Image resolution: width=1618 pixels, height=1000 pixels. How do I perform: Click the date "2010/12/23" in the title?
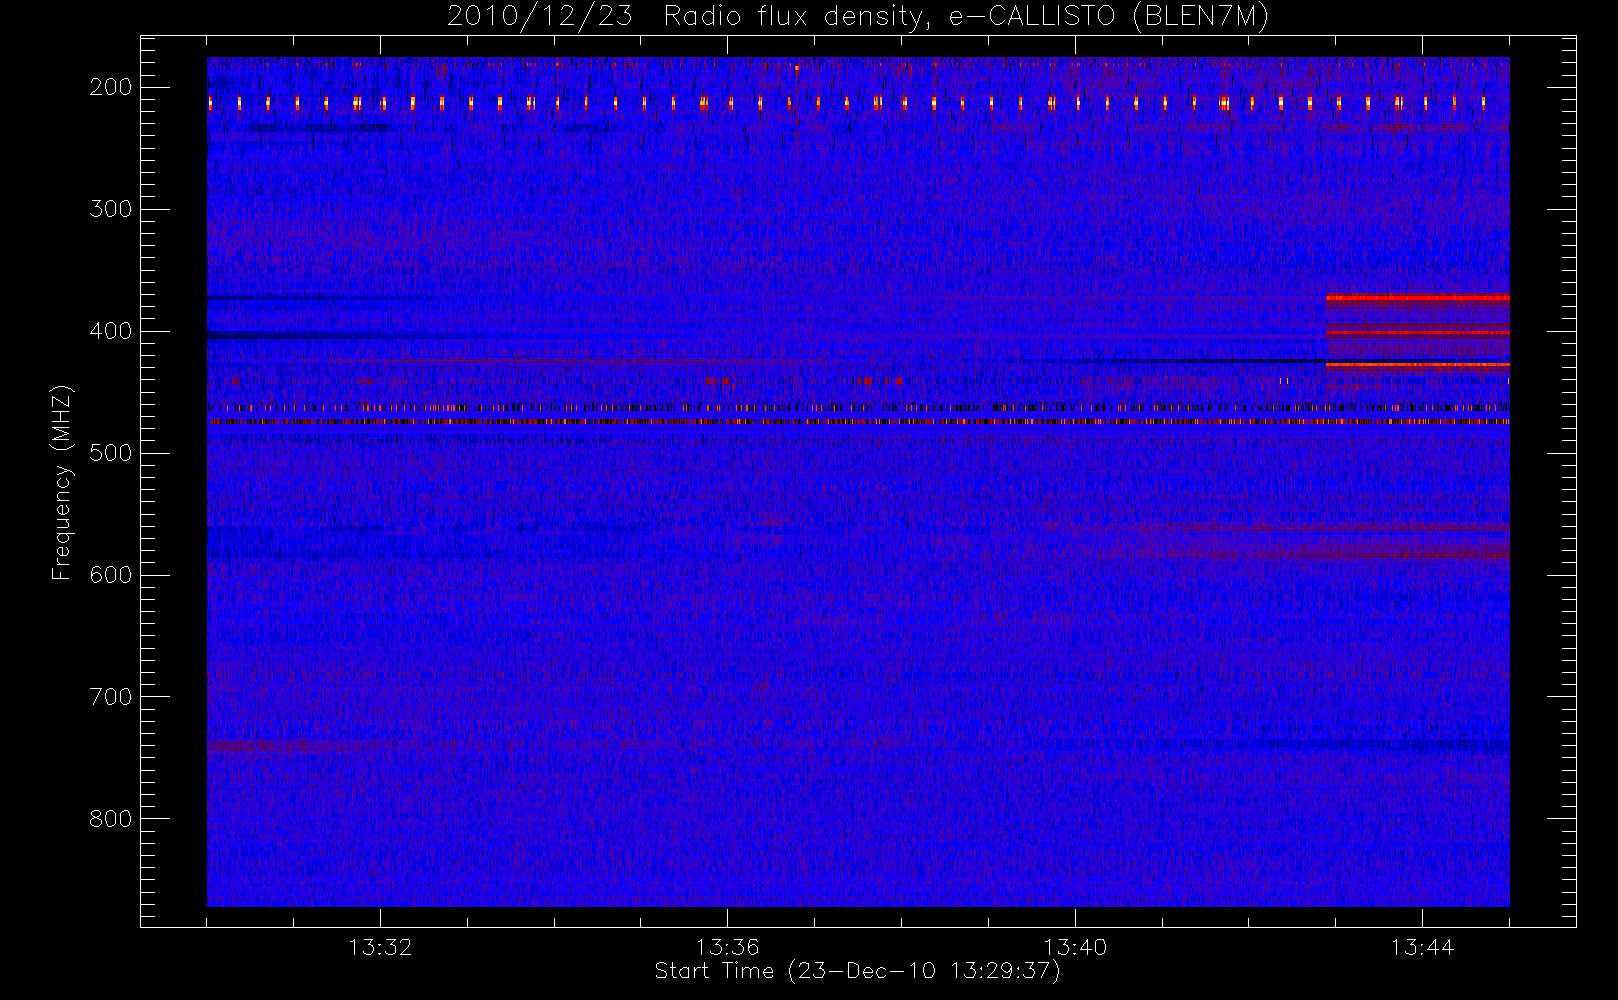click(x=539, y=17)
